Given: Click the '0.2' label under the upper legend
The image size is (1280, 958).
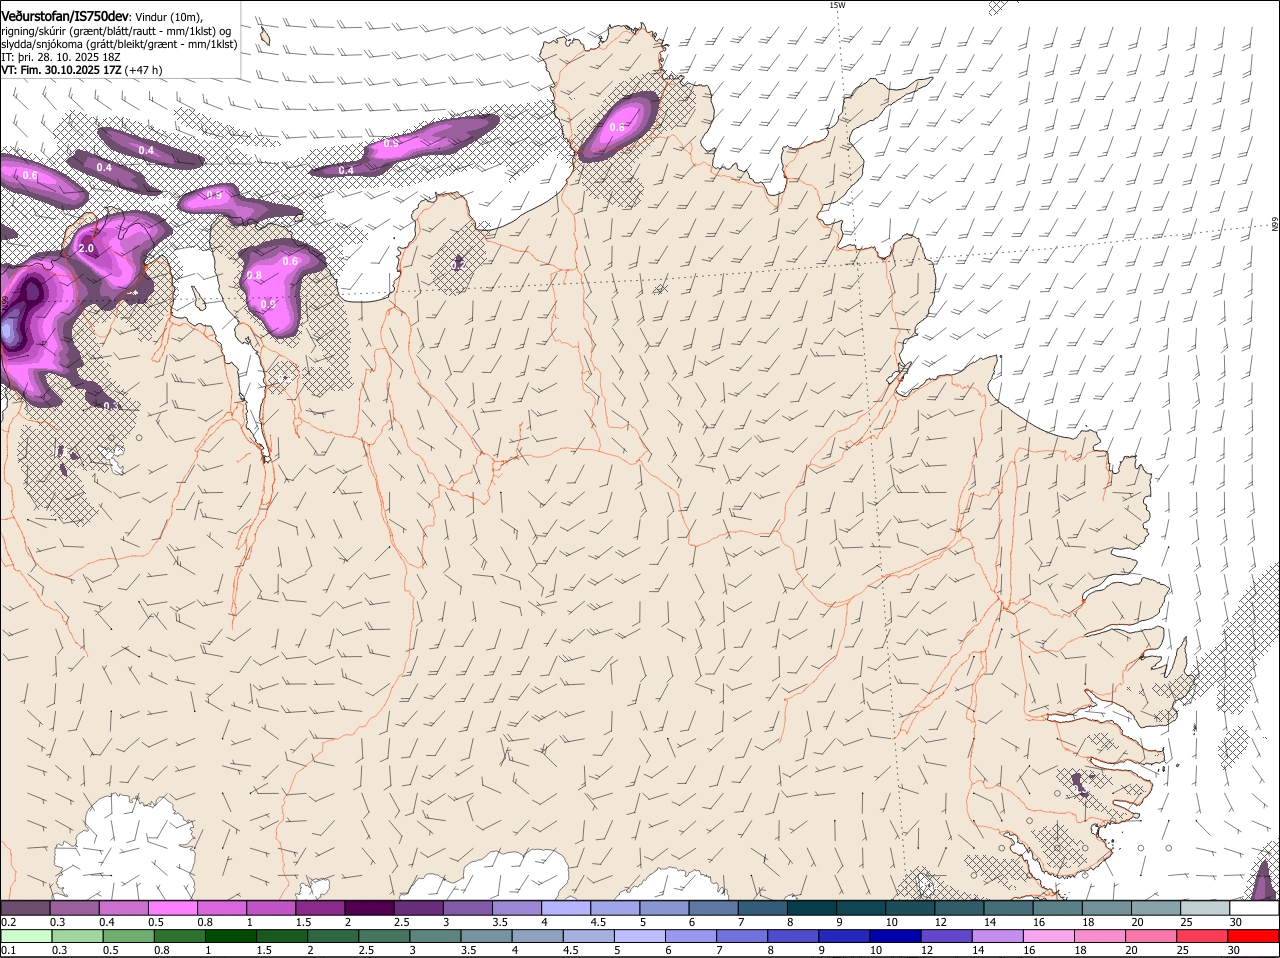Looking at the screenshot, I should pos(8,921).
